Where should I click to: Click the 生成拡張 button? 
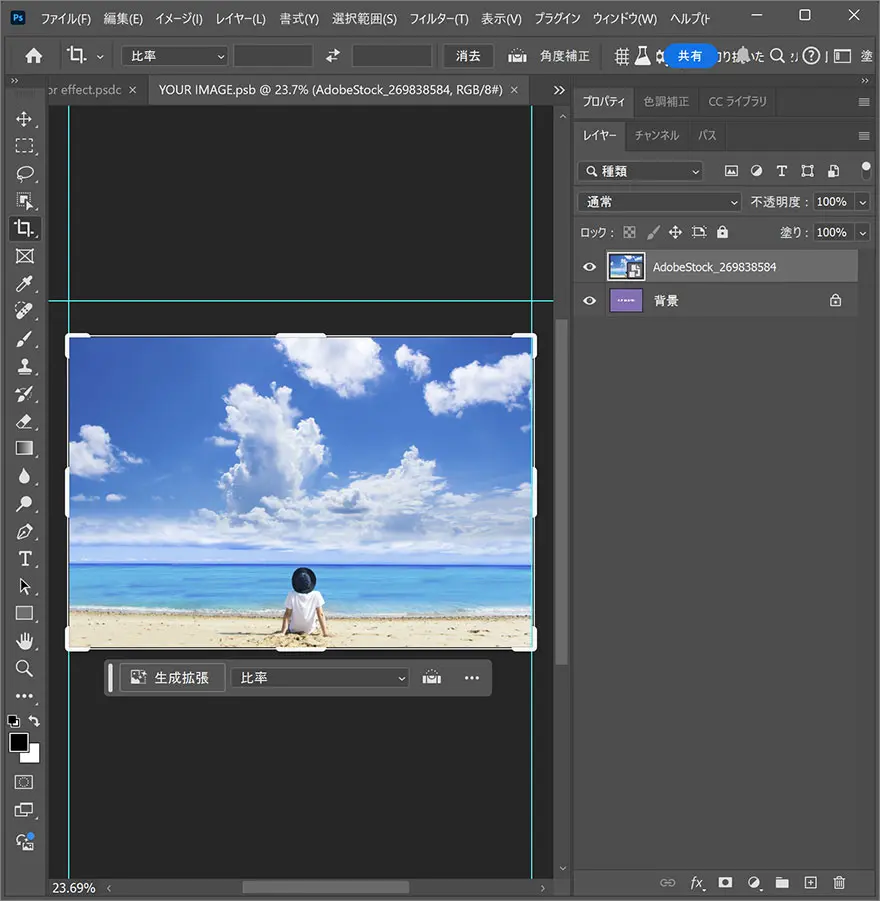click(x=171, y=678)
